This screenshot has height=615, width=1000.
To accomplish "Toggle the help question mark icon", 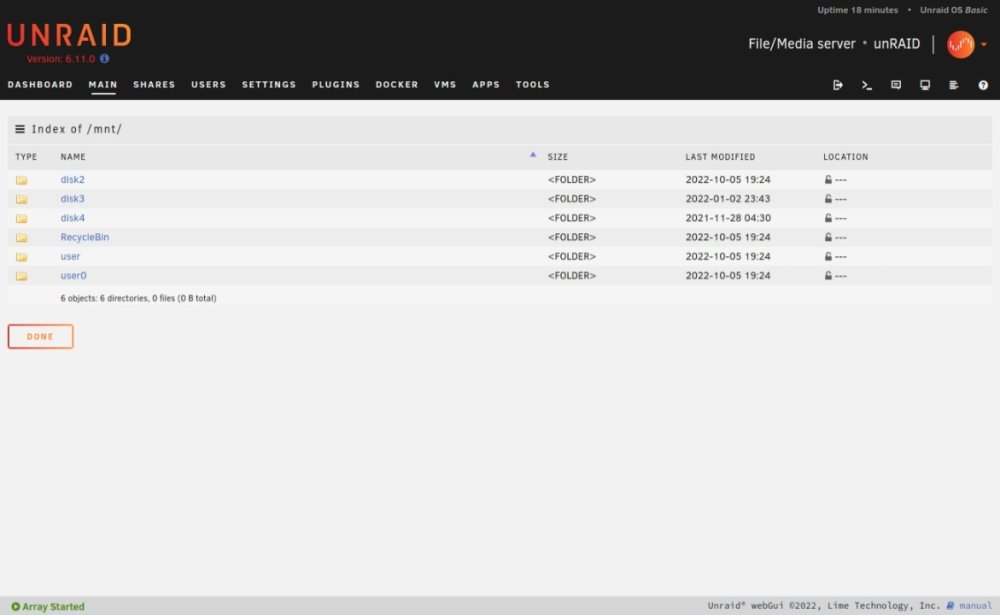I will click(x=983, y=85).
